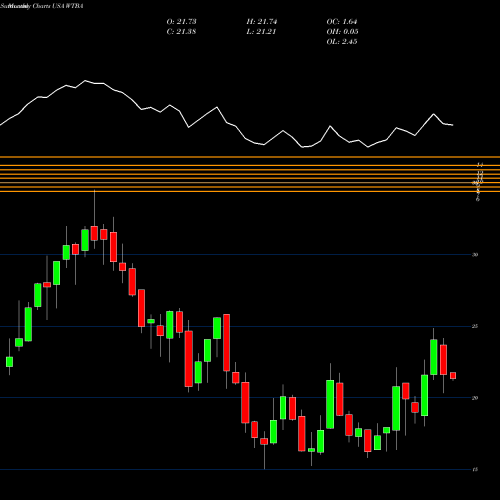Click the first green candle at chart's left edge
The image size is (500, 500).
tap(9, 362)
